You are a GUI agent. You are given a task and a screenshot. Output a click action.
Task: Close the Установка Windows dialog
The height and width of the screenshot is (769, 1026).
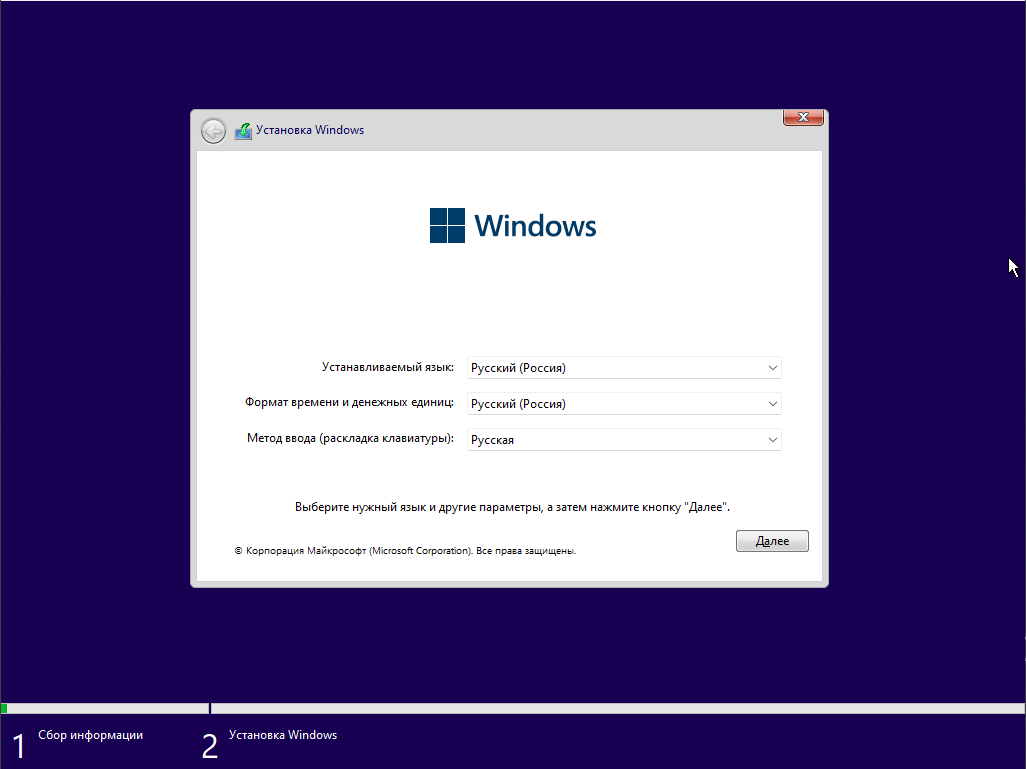pyautogui.click(x=803, y=117)
